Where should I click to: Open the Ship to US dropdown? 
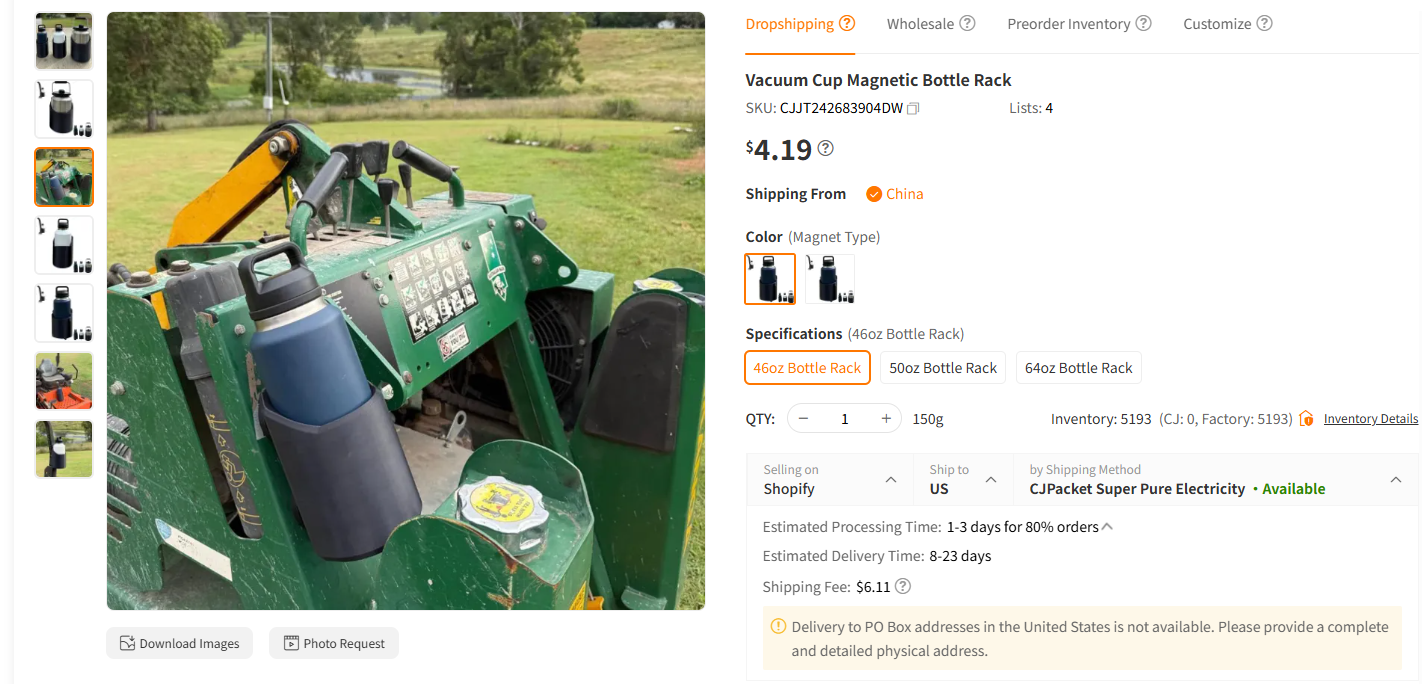[991, 480]
